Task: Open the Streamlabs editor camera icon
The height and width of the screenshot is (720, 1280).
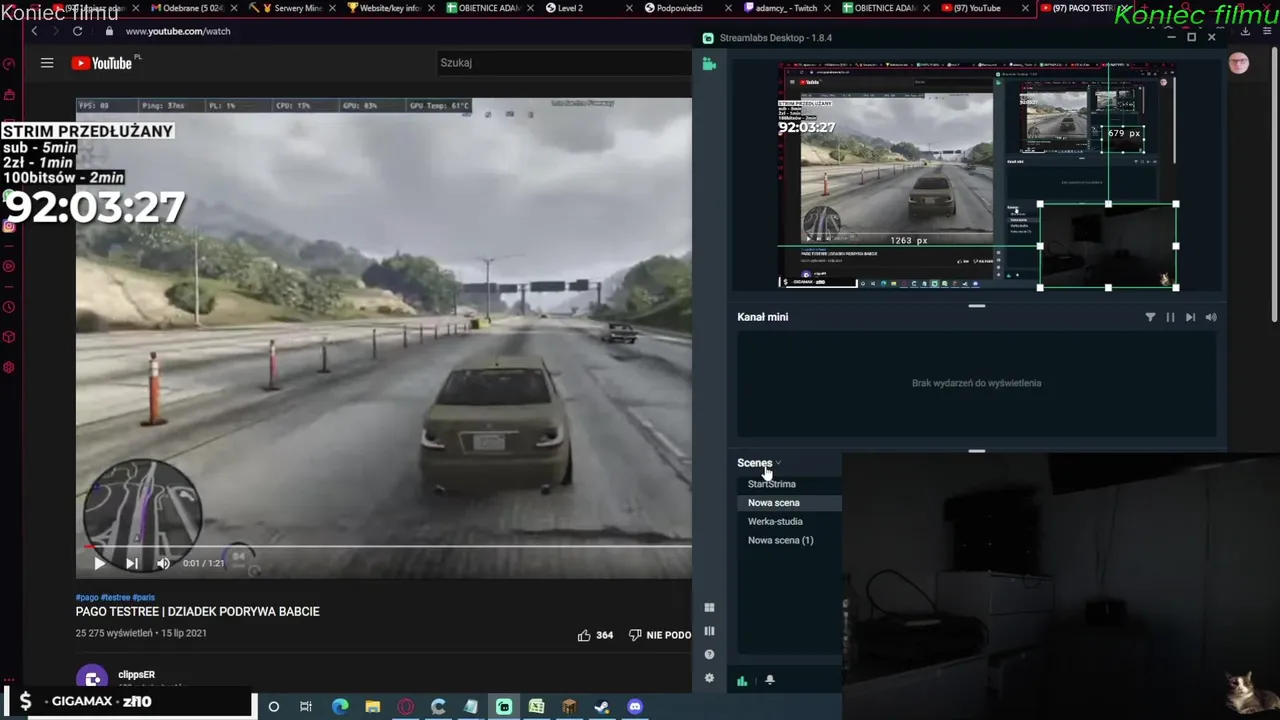Action: (709, 64)
